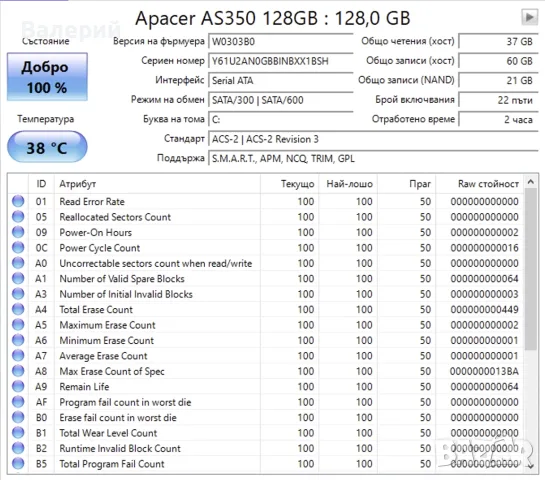This screenshot has width=545, height=480.
Task: Click the status icon of Program fail count row
Action: tap(18, 402)
